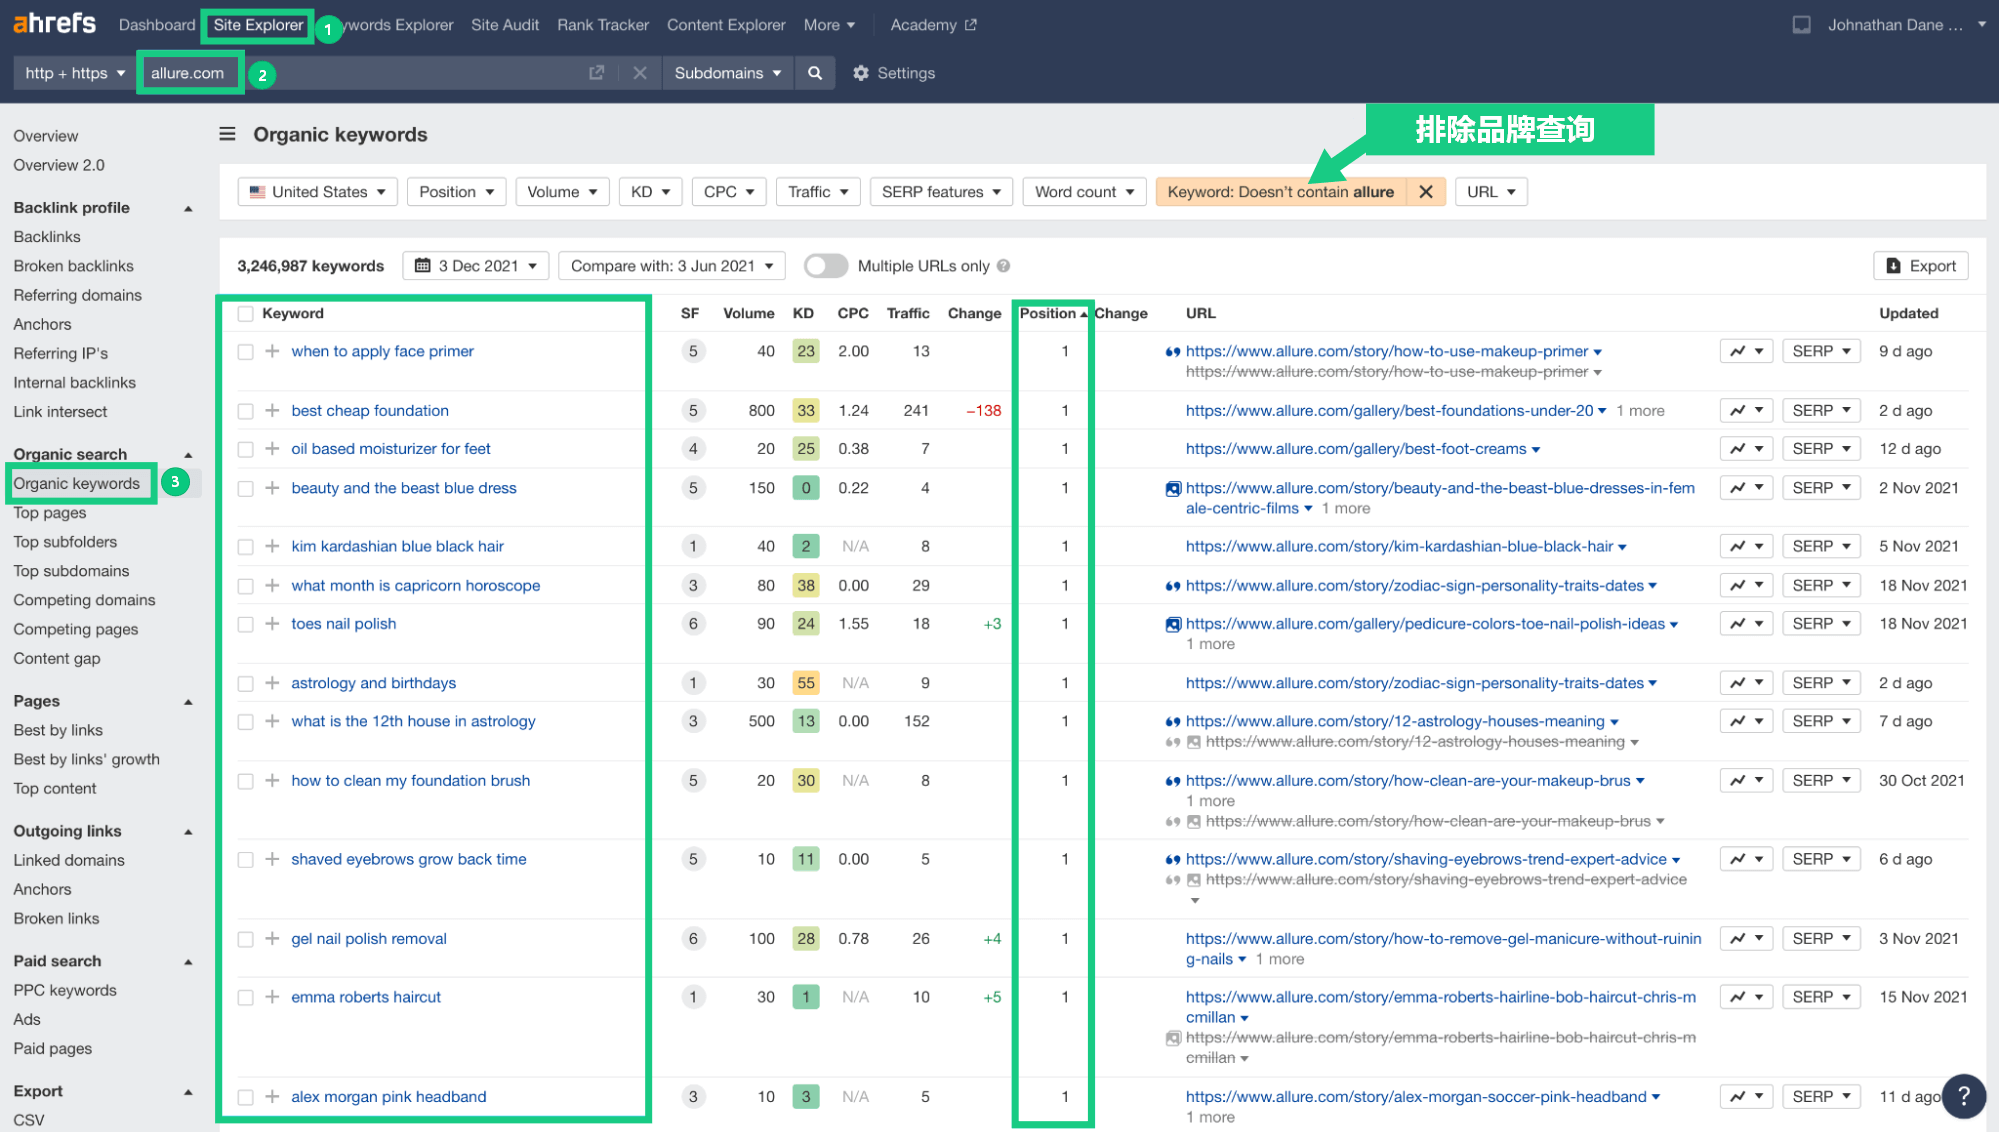Open the Compare with: 3 Jun 2021 dropdown
Viewport: 1999px width, 1133px height.
point(672,266)
